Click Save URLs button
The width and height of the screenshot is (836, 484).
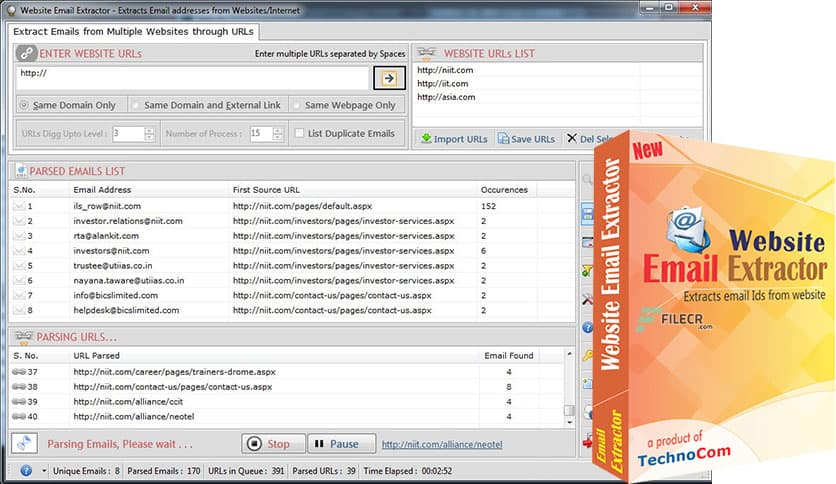tap(526, 139)
